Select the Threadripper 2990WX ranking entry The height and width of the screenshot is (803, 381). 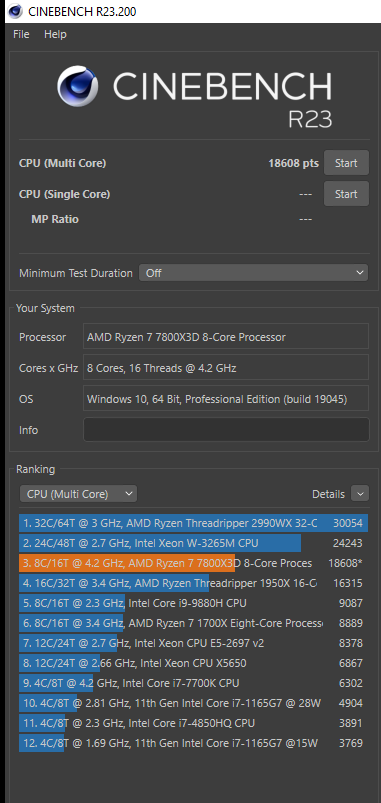click(x=194, y=523)
